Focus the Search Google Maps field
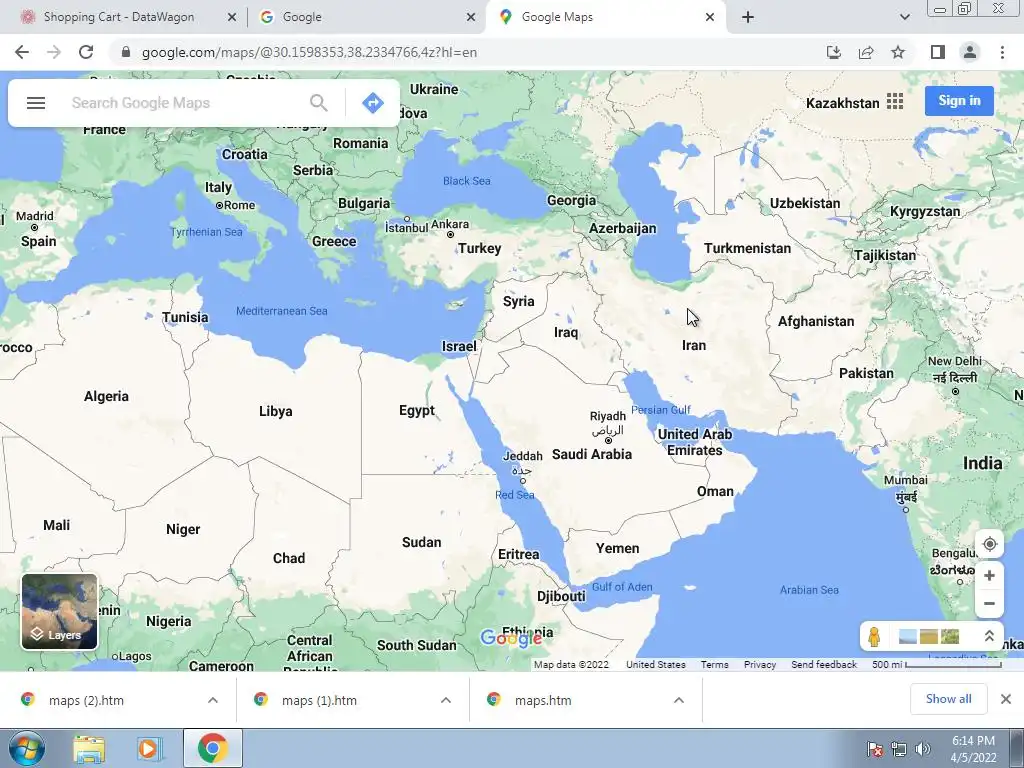Viewport: 1024px width, 768px height. click(183, 103)
